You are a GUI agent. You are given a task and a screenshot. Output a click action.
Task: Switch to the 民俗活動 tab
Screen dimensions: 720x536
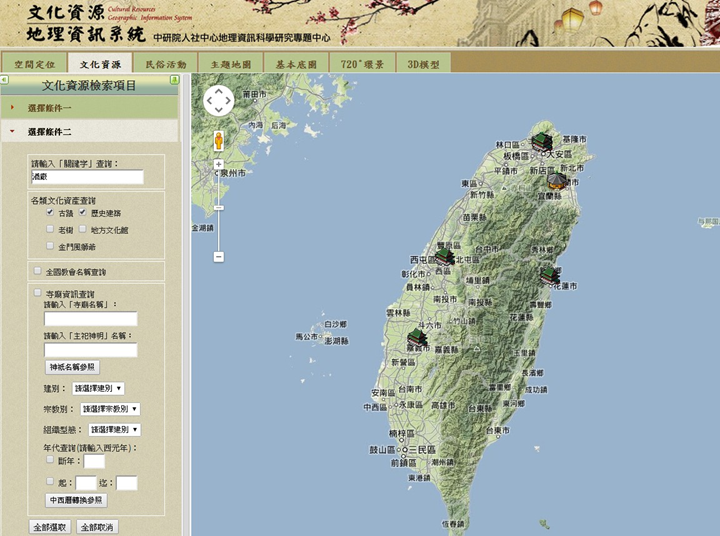click(165, 63)
